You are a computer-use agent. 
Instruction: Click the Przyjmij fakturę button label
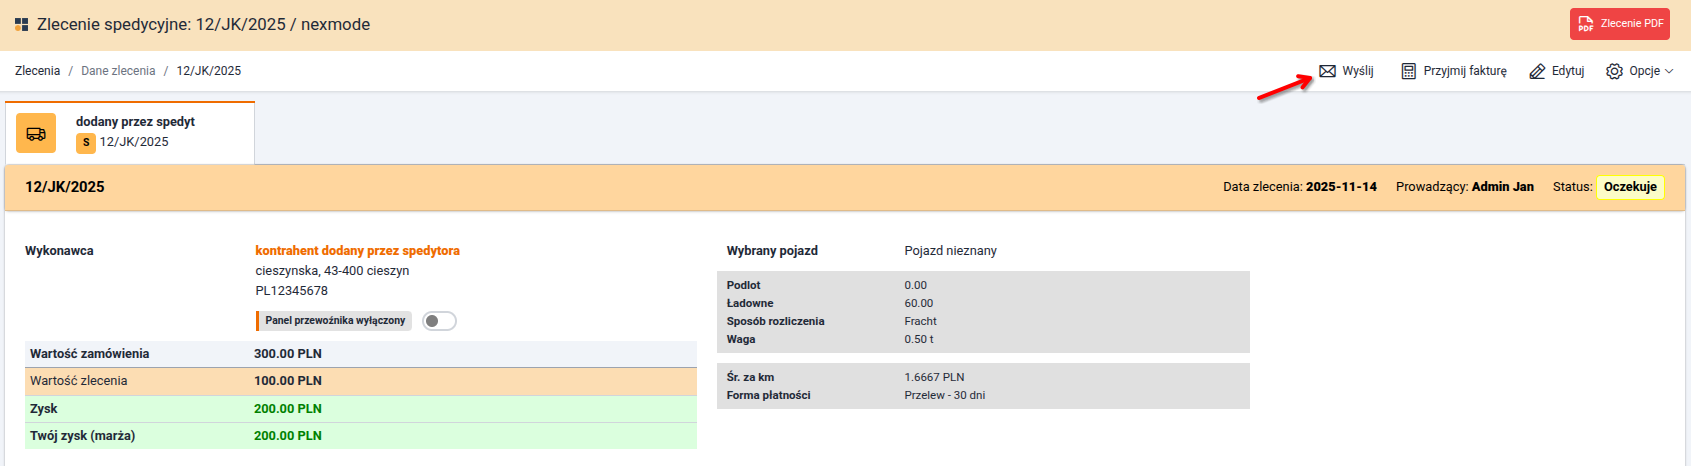1464,71
